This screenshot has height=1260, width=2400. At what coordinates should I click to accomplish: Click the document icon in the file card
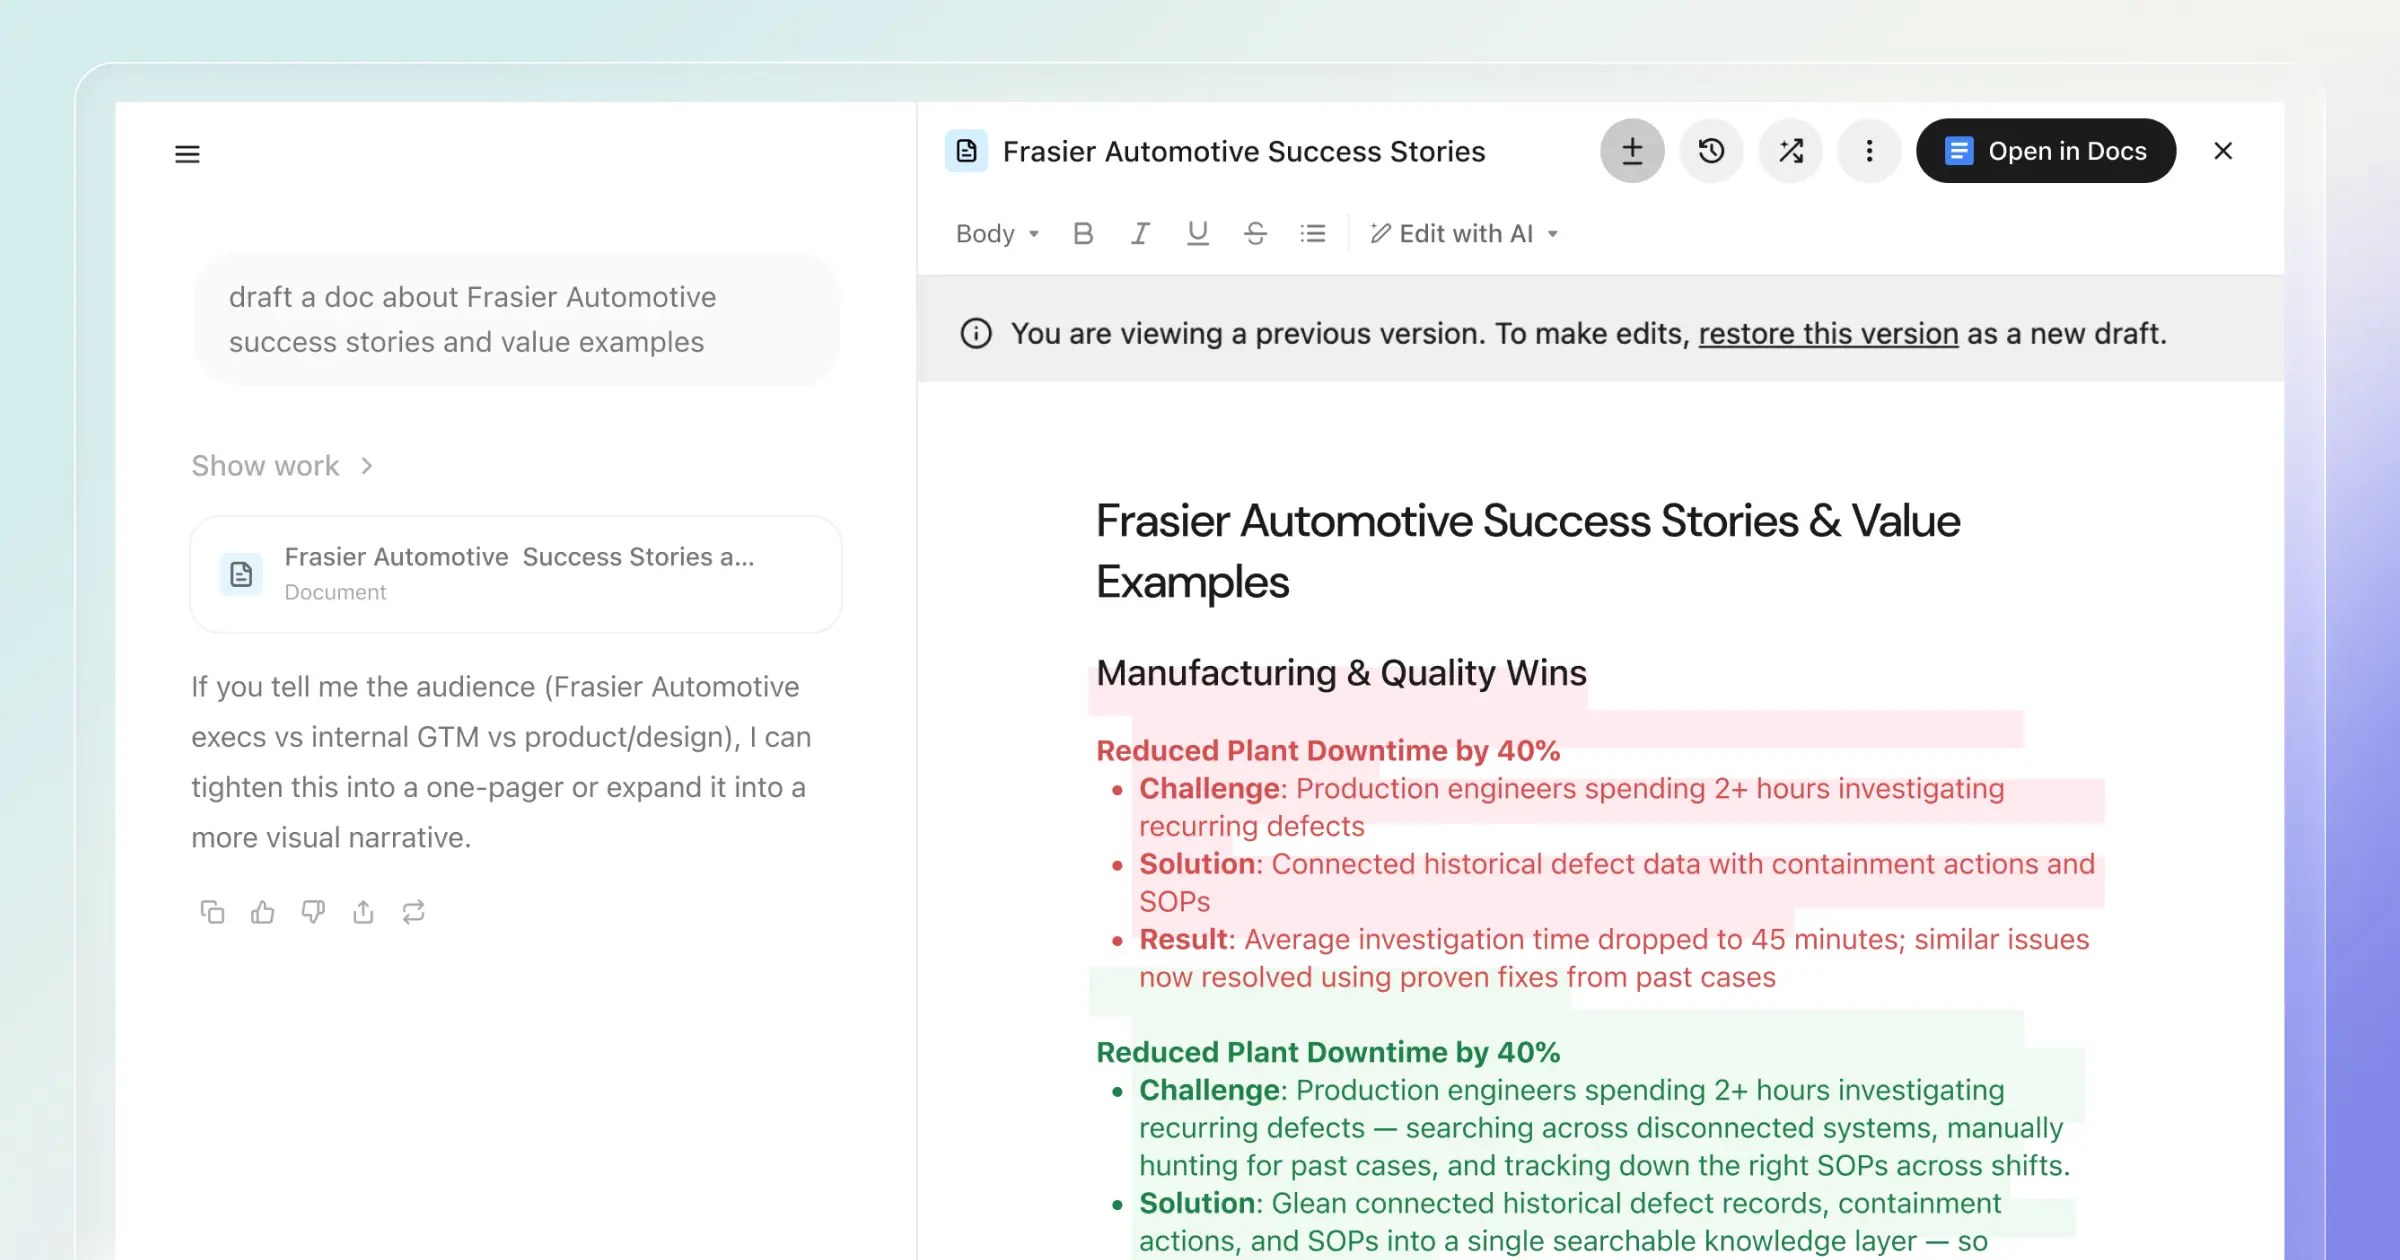coord(241,574)
